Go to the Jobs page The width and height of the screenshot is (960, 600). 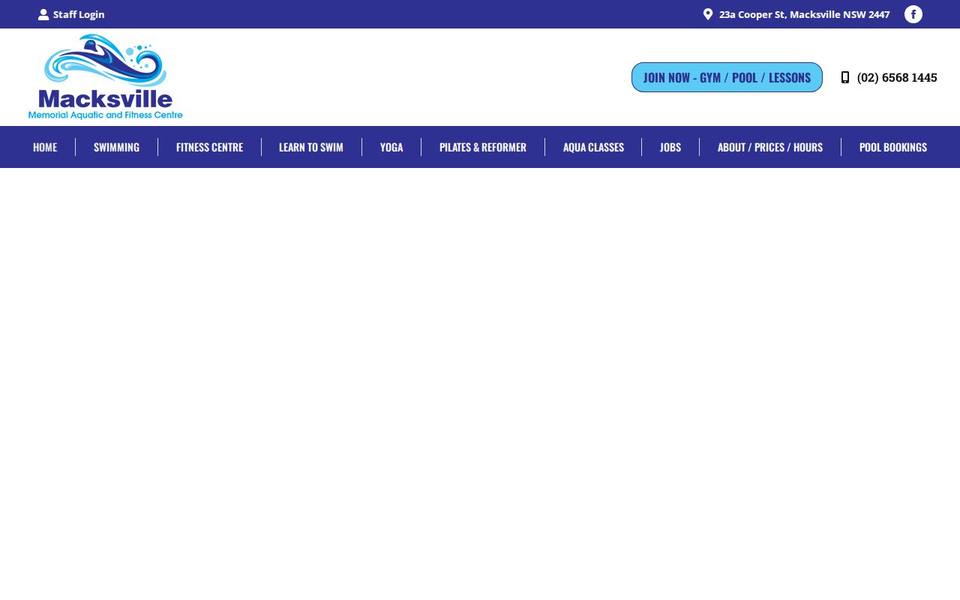(x=670, y=147)
